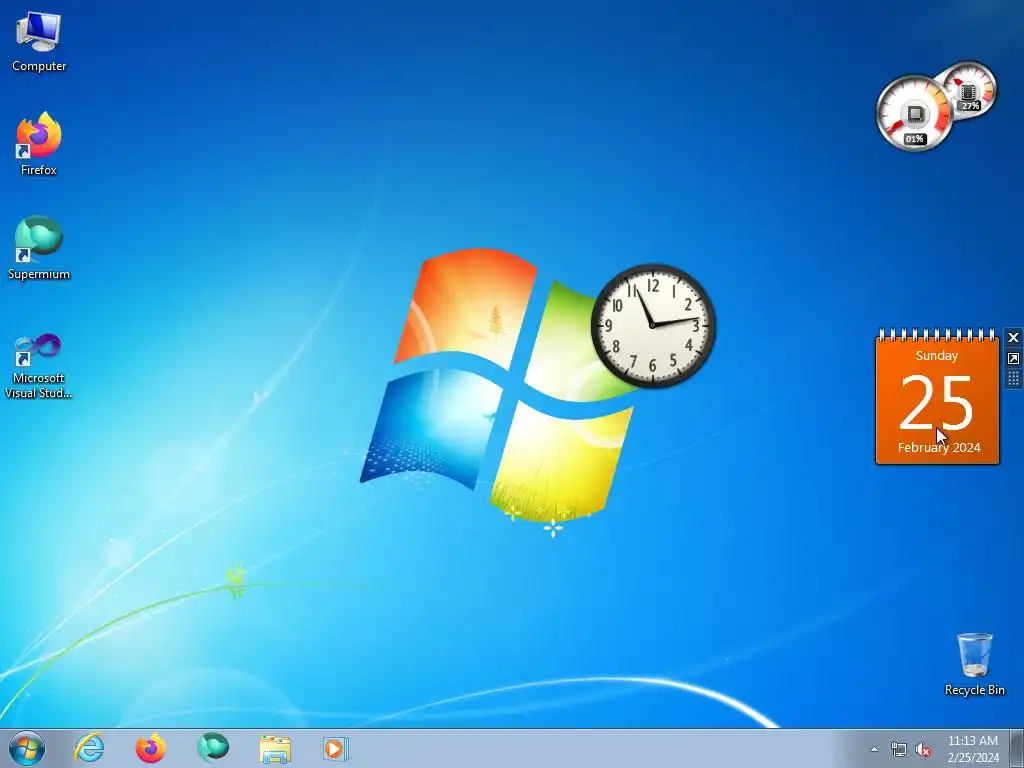Select the Microsoft Visual Studio desktop shortcut
This screenshot has height=768, width=1024.
tap(39, 366)
